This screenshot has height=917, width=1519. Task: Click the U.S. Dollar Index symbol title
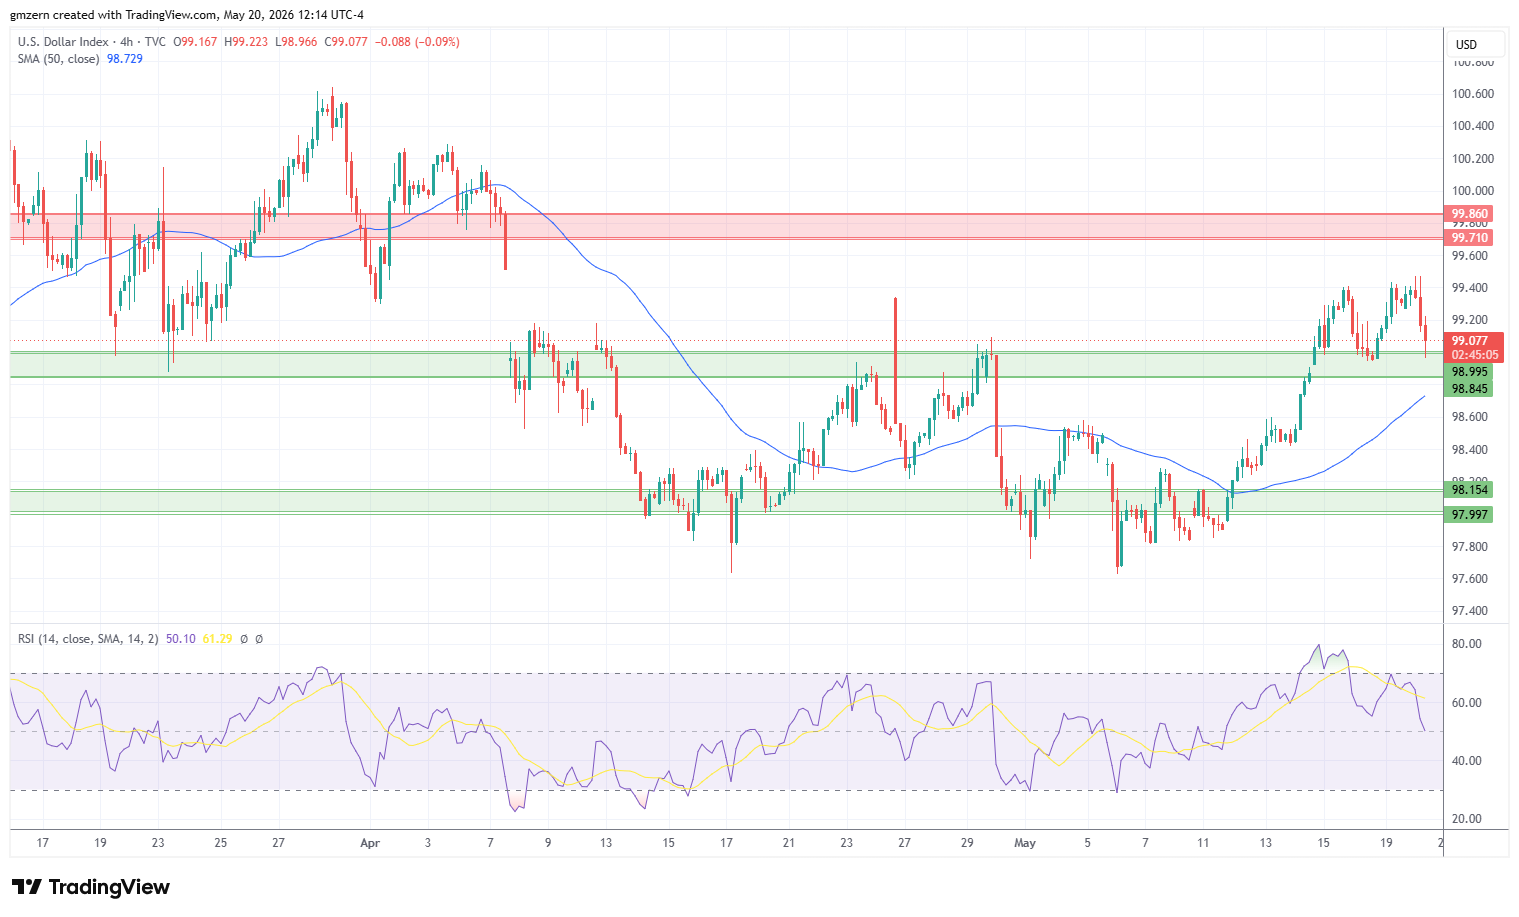(x=62, y=42)
